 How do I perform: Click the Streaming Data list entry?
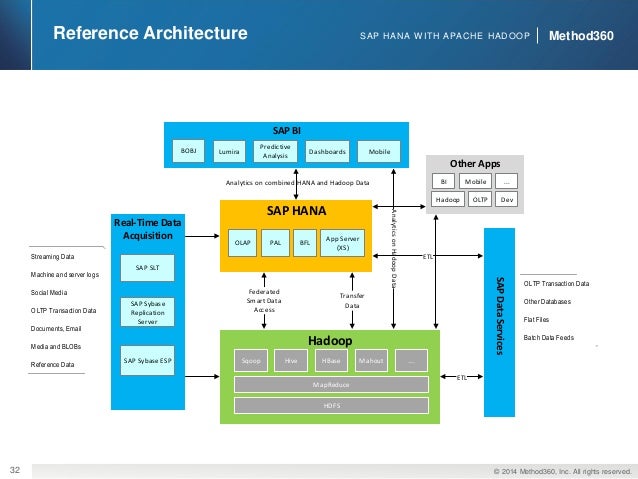pyautogui.click(x=52, y=257)
